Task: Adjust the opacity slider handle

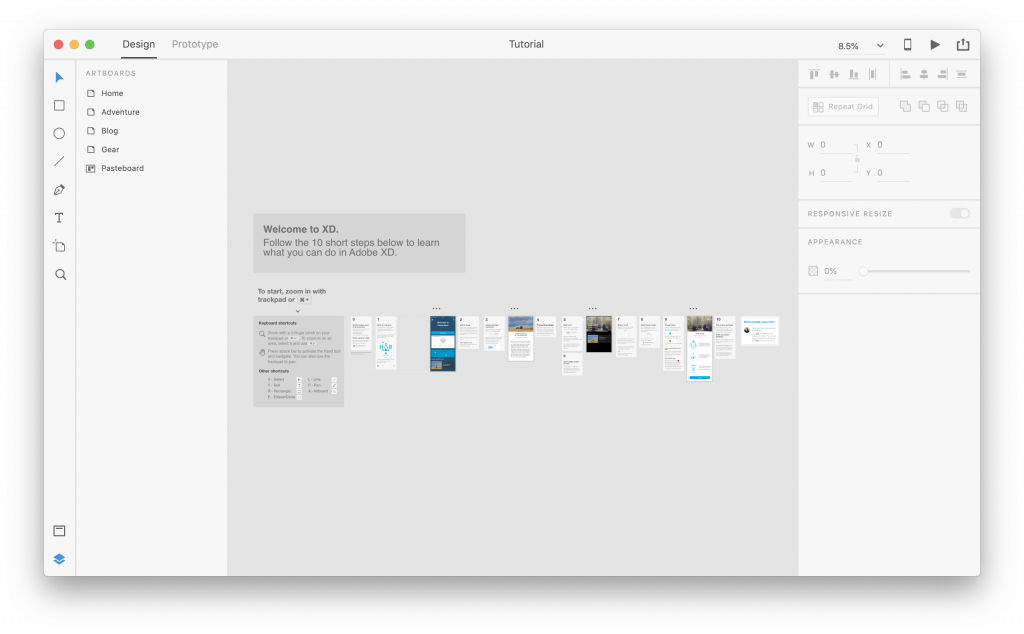Action: (x=863, y=271)
